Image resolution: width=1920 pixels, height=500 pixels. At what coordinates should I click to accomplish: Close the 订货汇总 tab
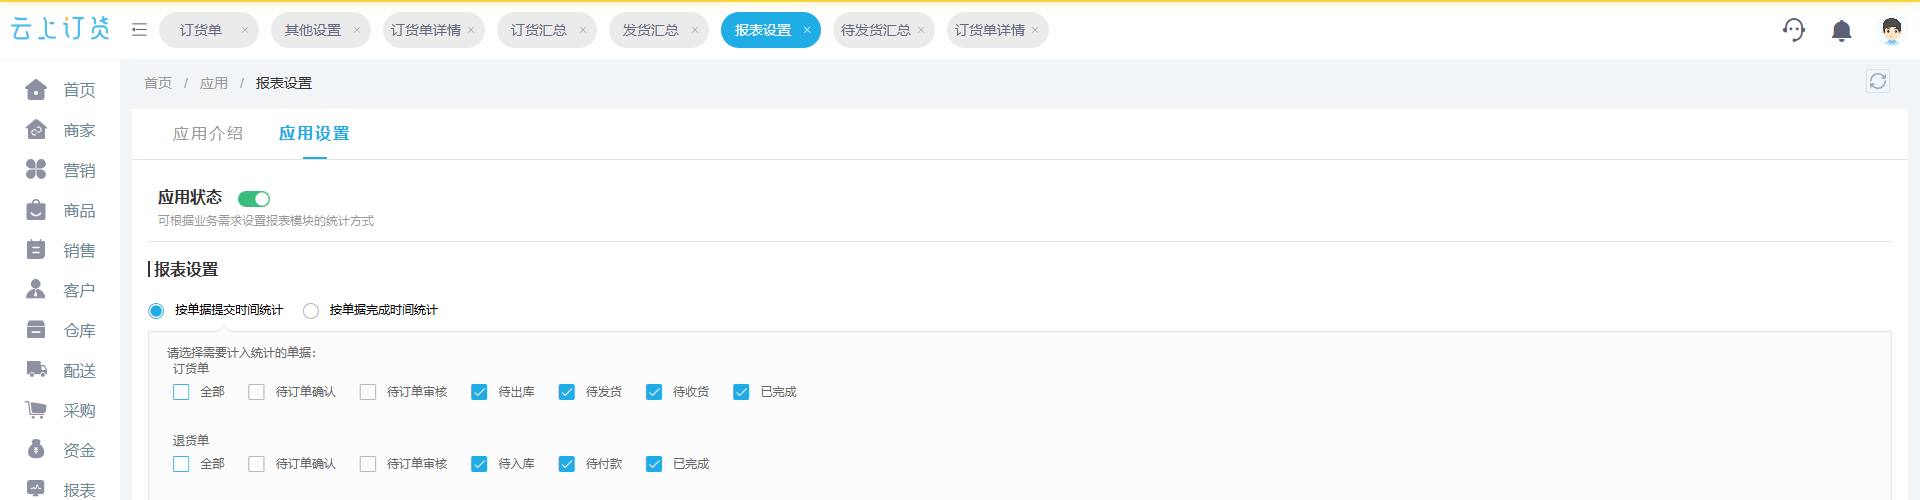pos(582,30)
